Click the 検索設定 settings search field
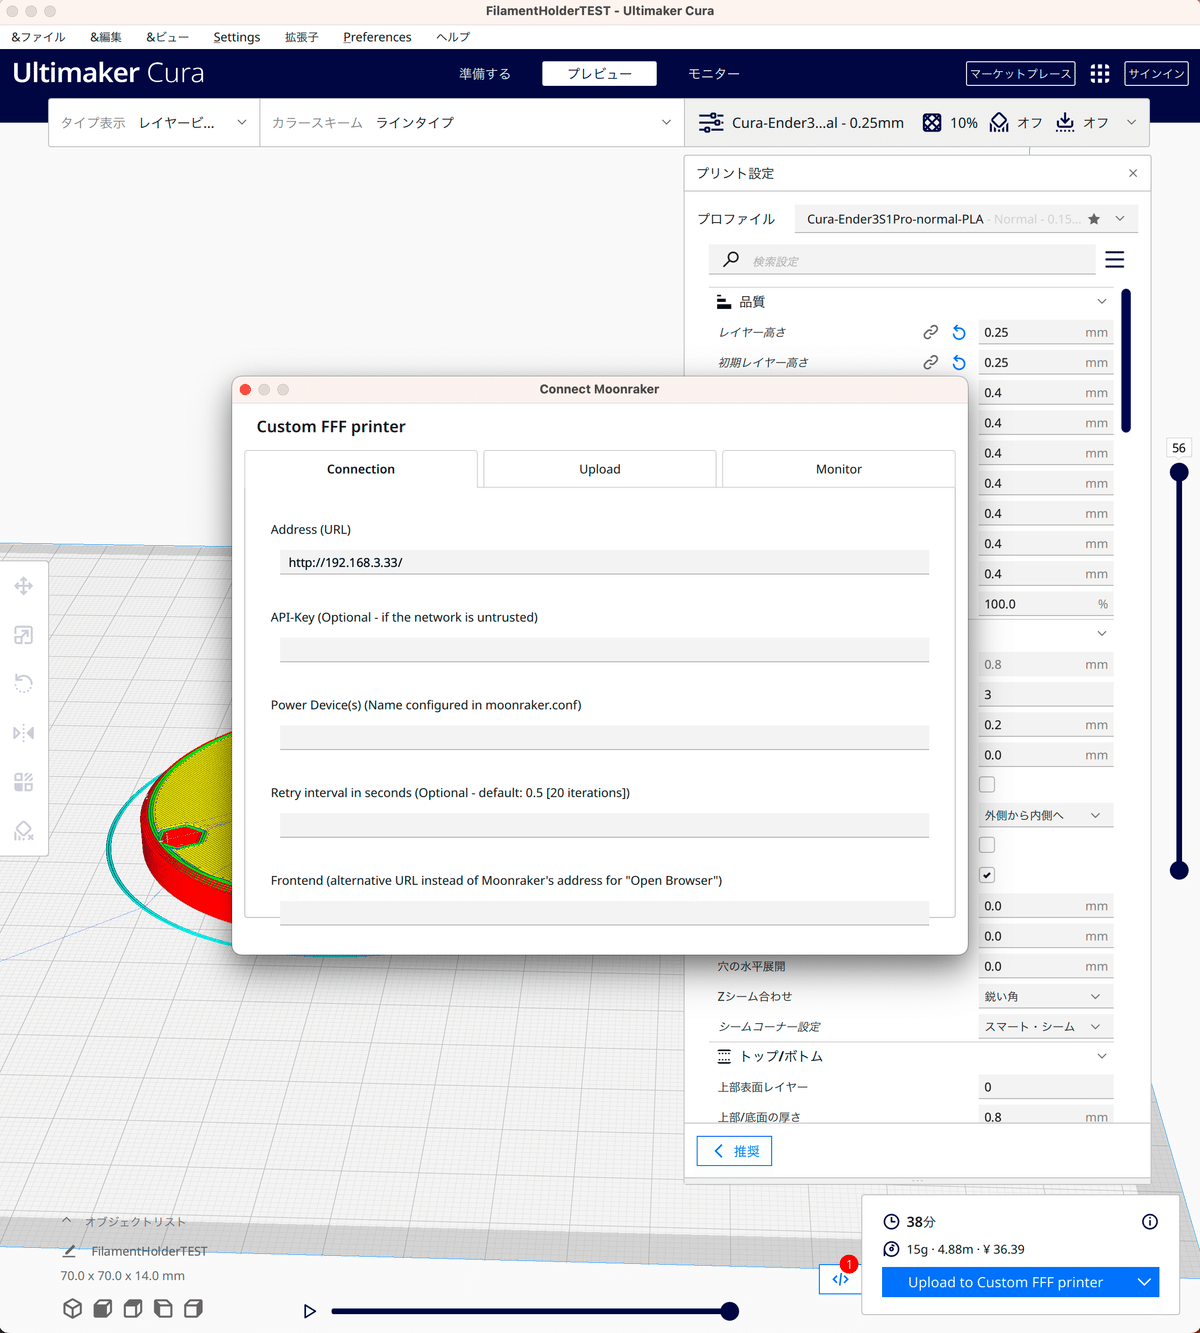Image resolution: width=1200 pixels, height=1333 pixels. [x=902, y=260]
